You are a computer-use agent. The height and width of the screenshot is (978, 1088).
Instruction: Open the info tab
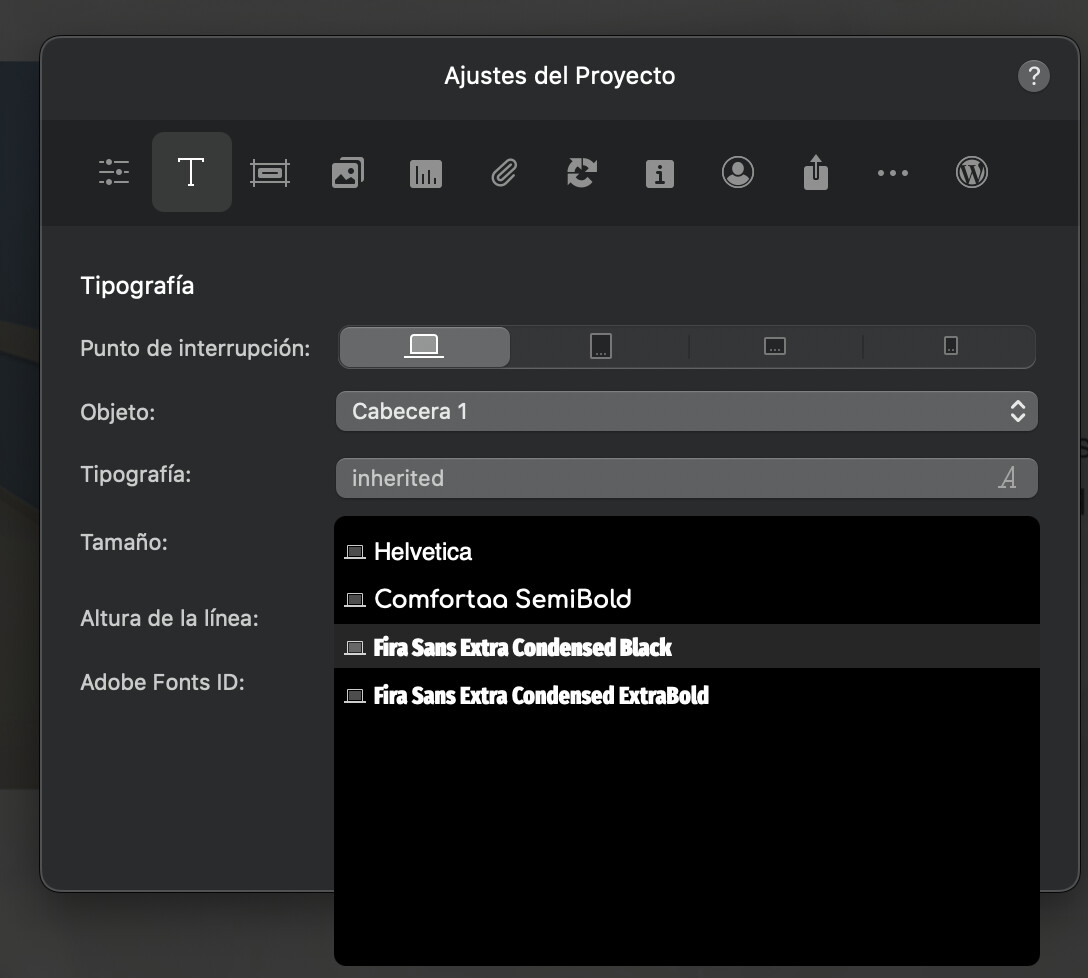660,174
